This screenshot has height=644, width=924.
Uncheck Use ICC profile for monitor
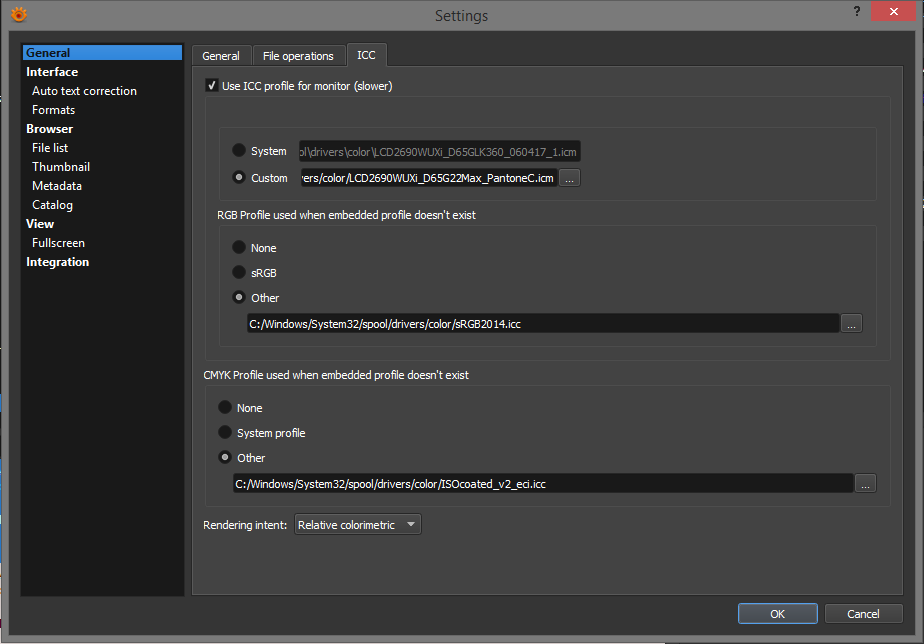tap(211, 86)
